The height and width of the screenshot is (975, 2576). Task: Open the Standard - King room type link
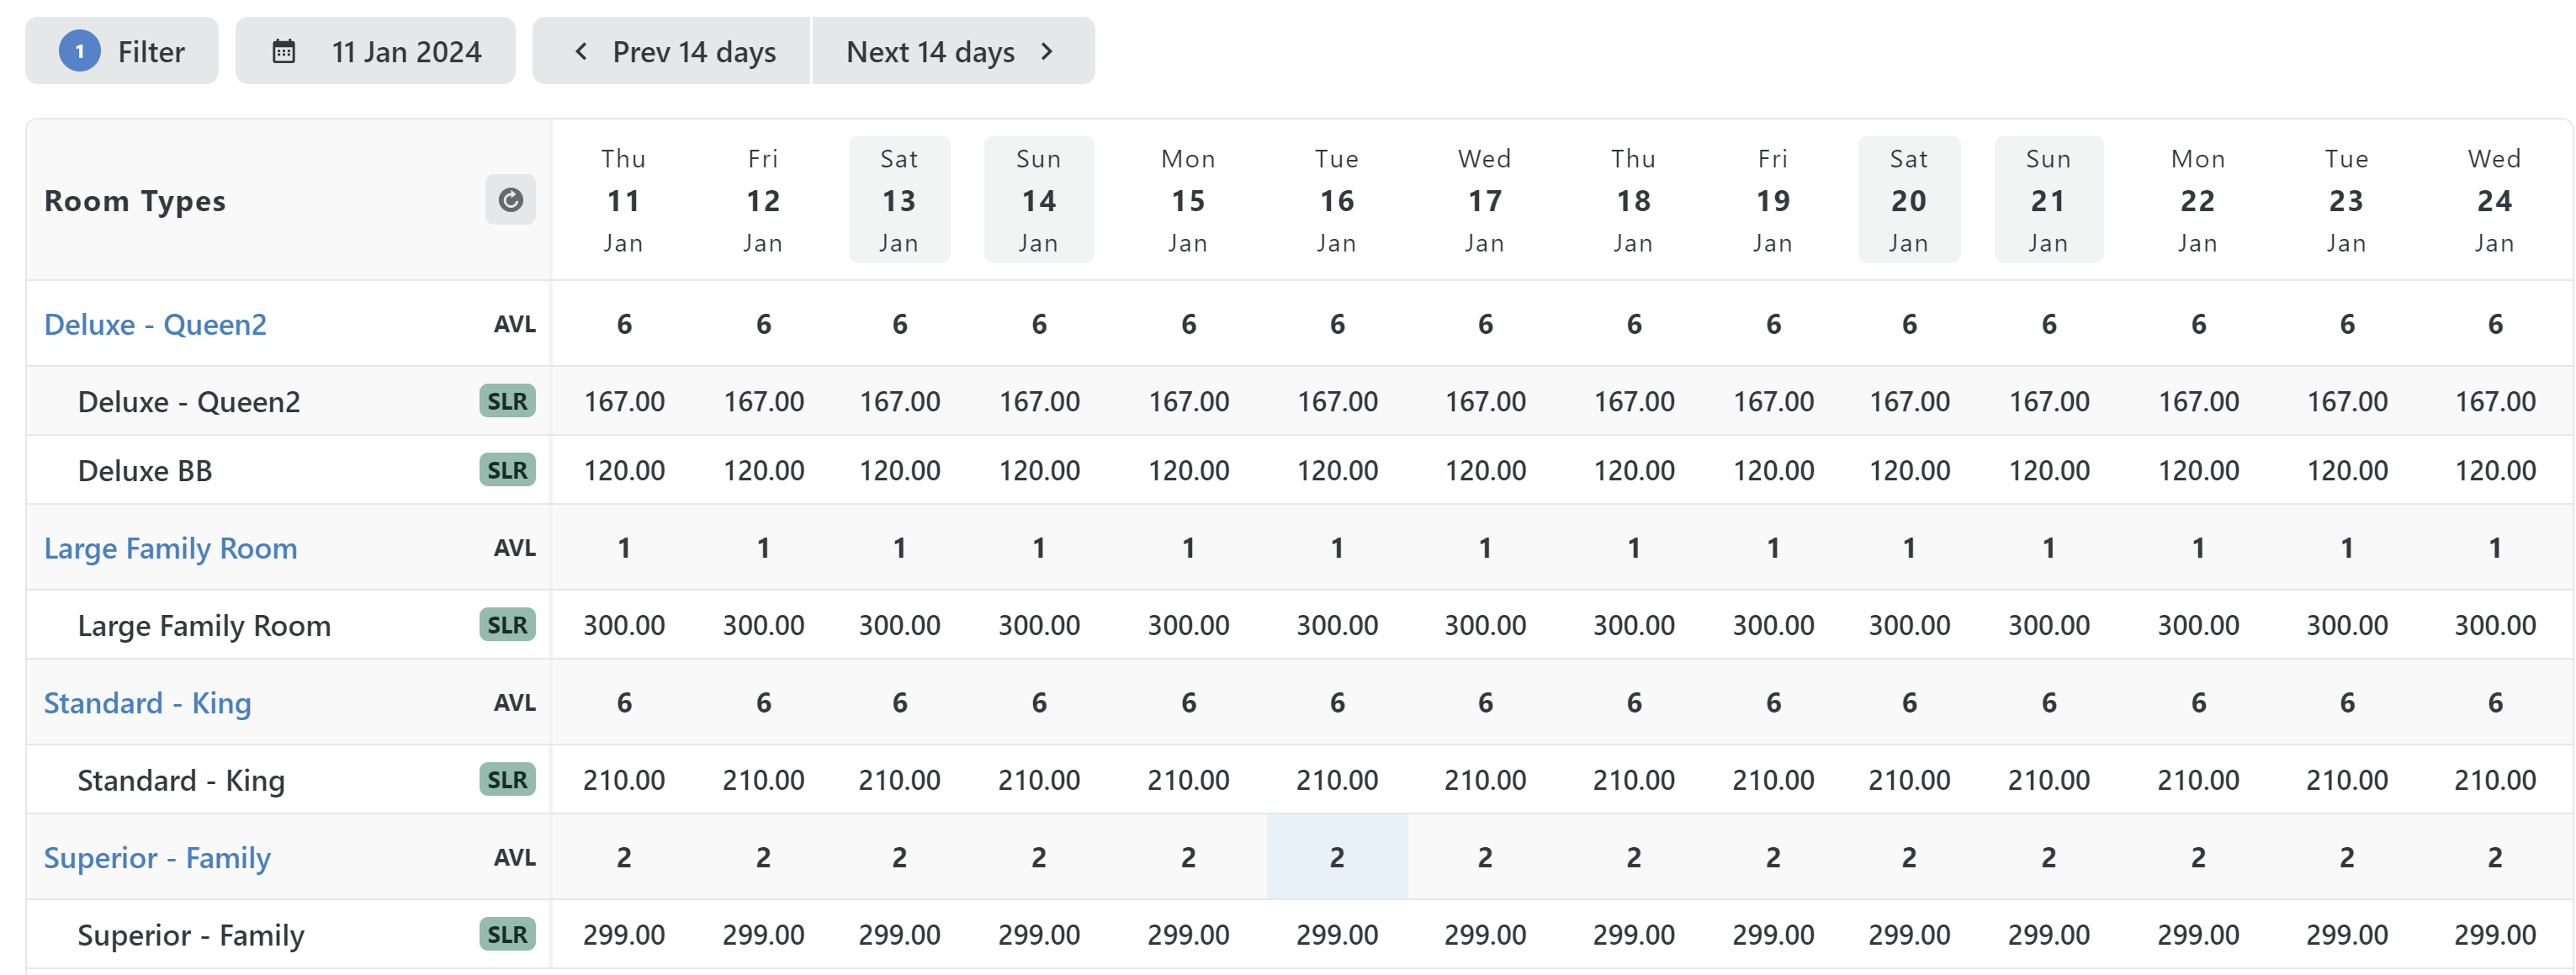coord(147,703)
